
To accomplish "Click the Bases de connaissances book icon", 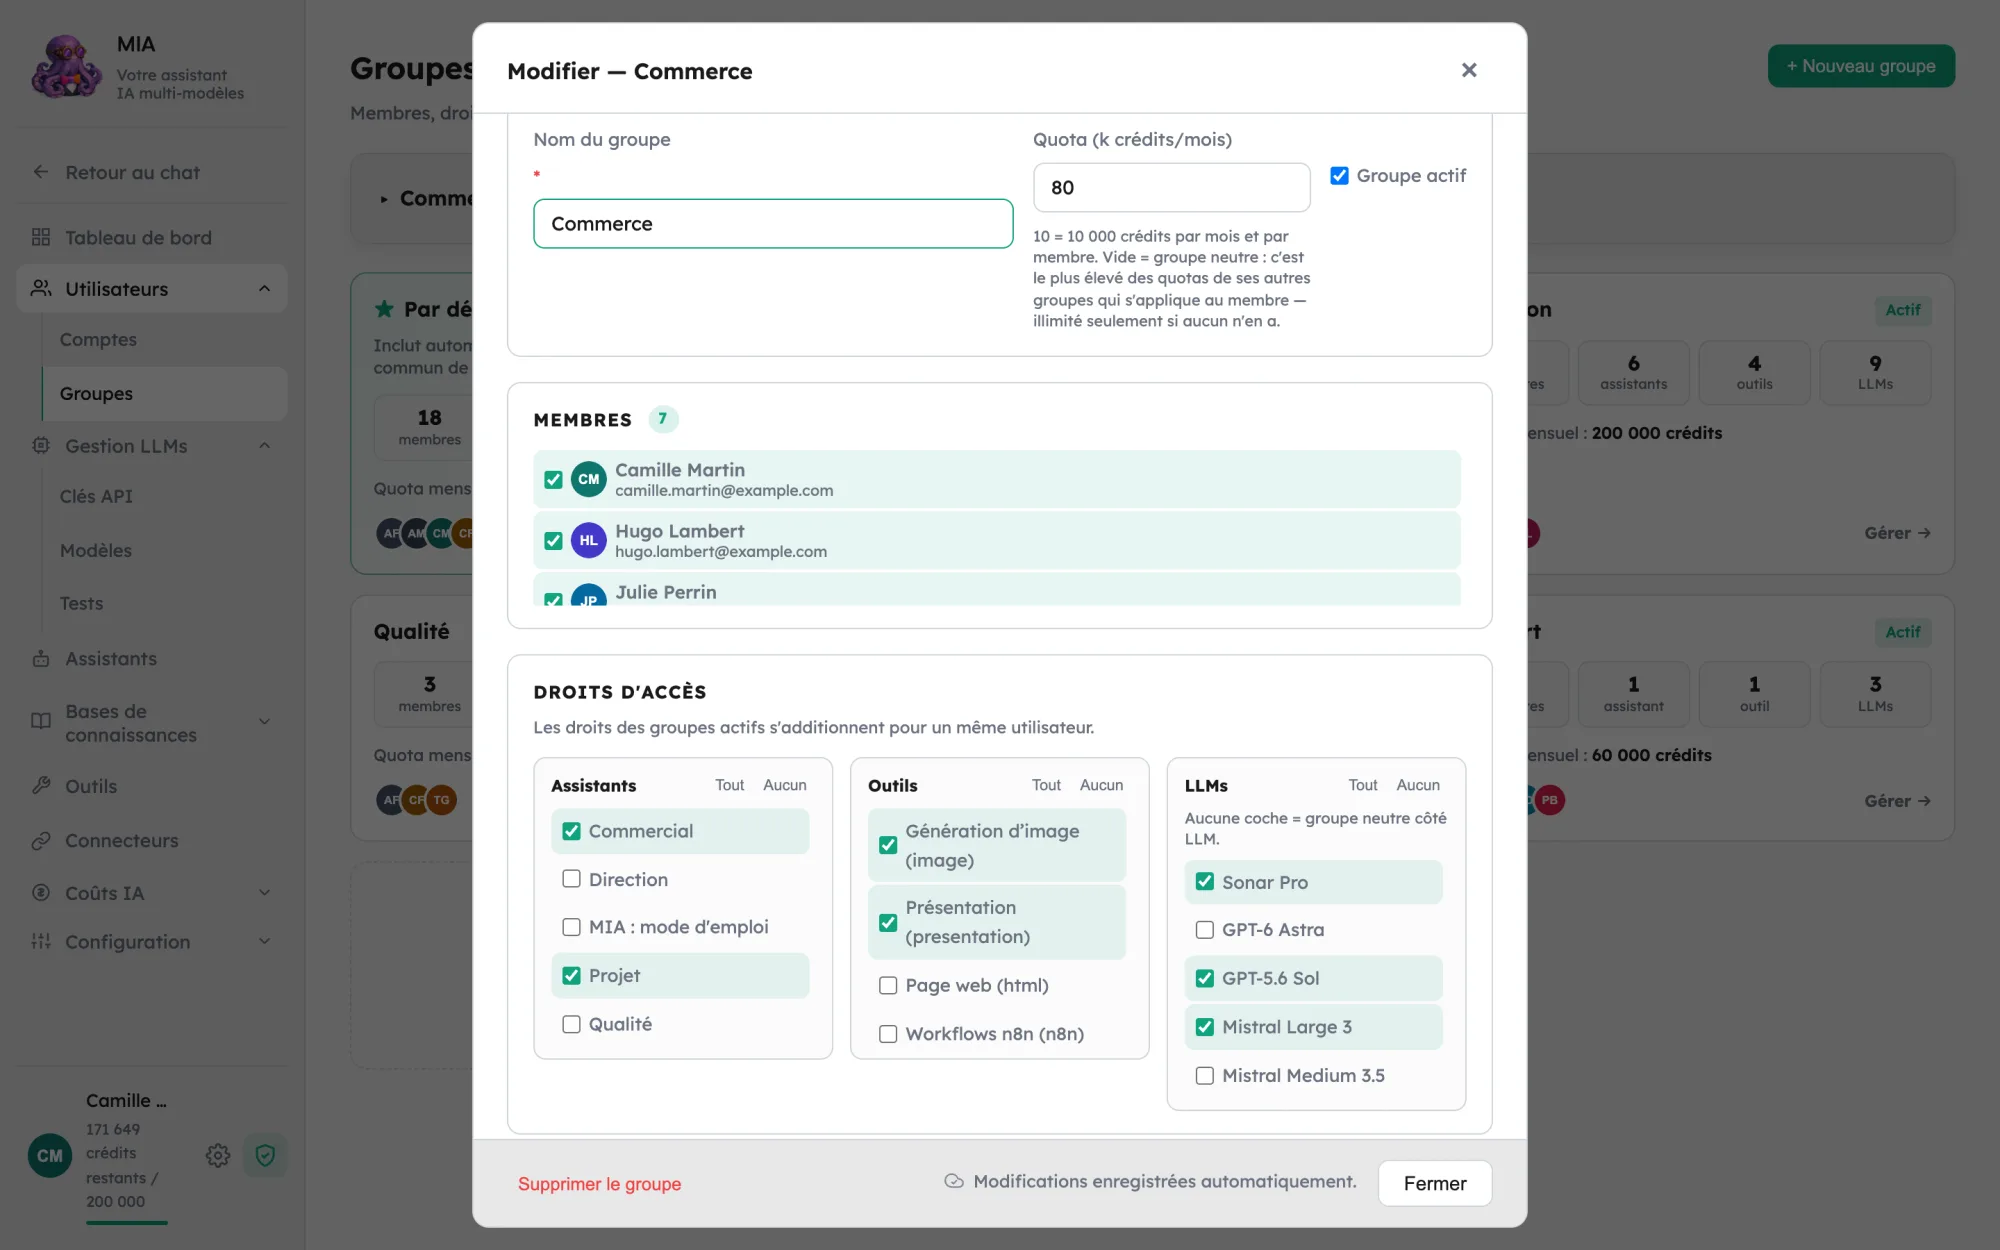I will (41, 721).
